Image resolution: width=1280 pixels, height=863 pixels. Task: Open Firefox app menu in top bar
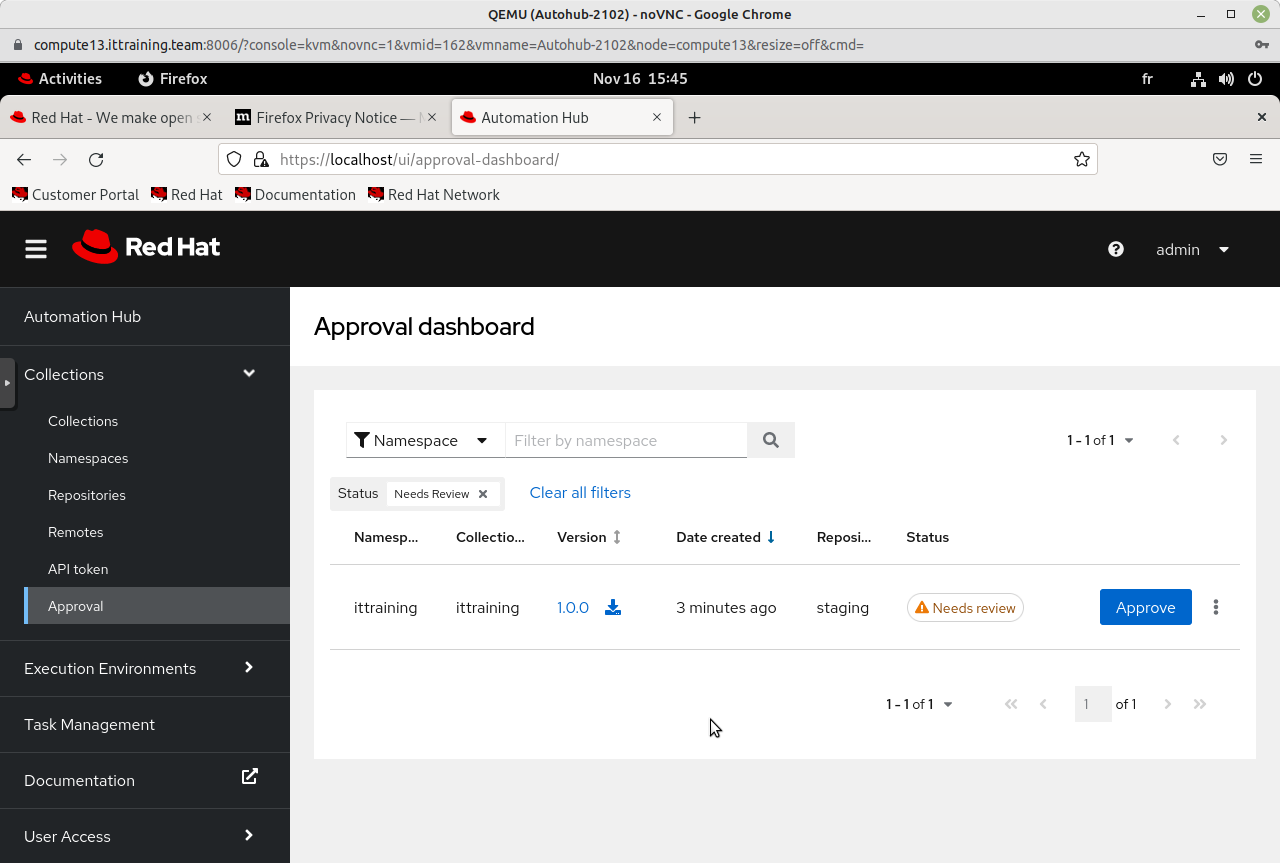pyautogui.click(x=173, y=79)
